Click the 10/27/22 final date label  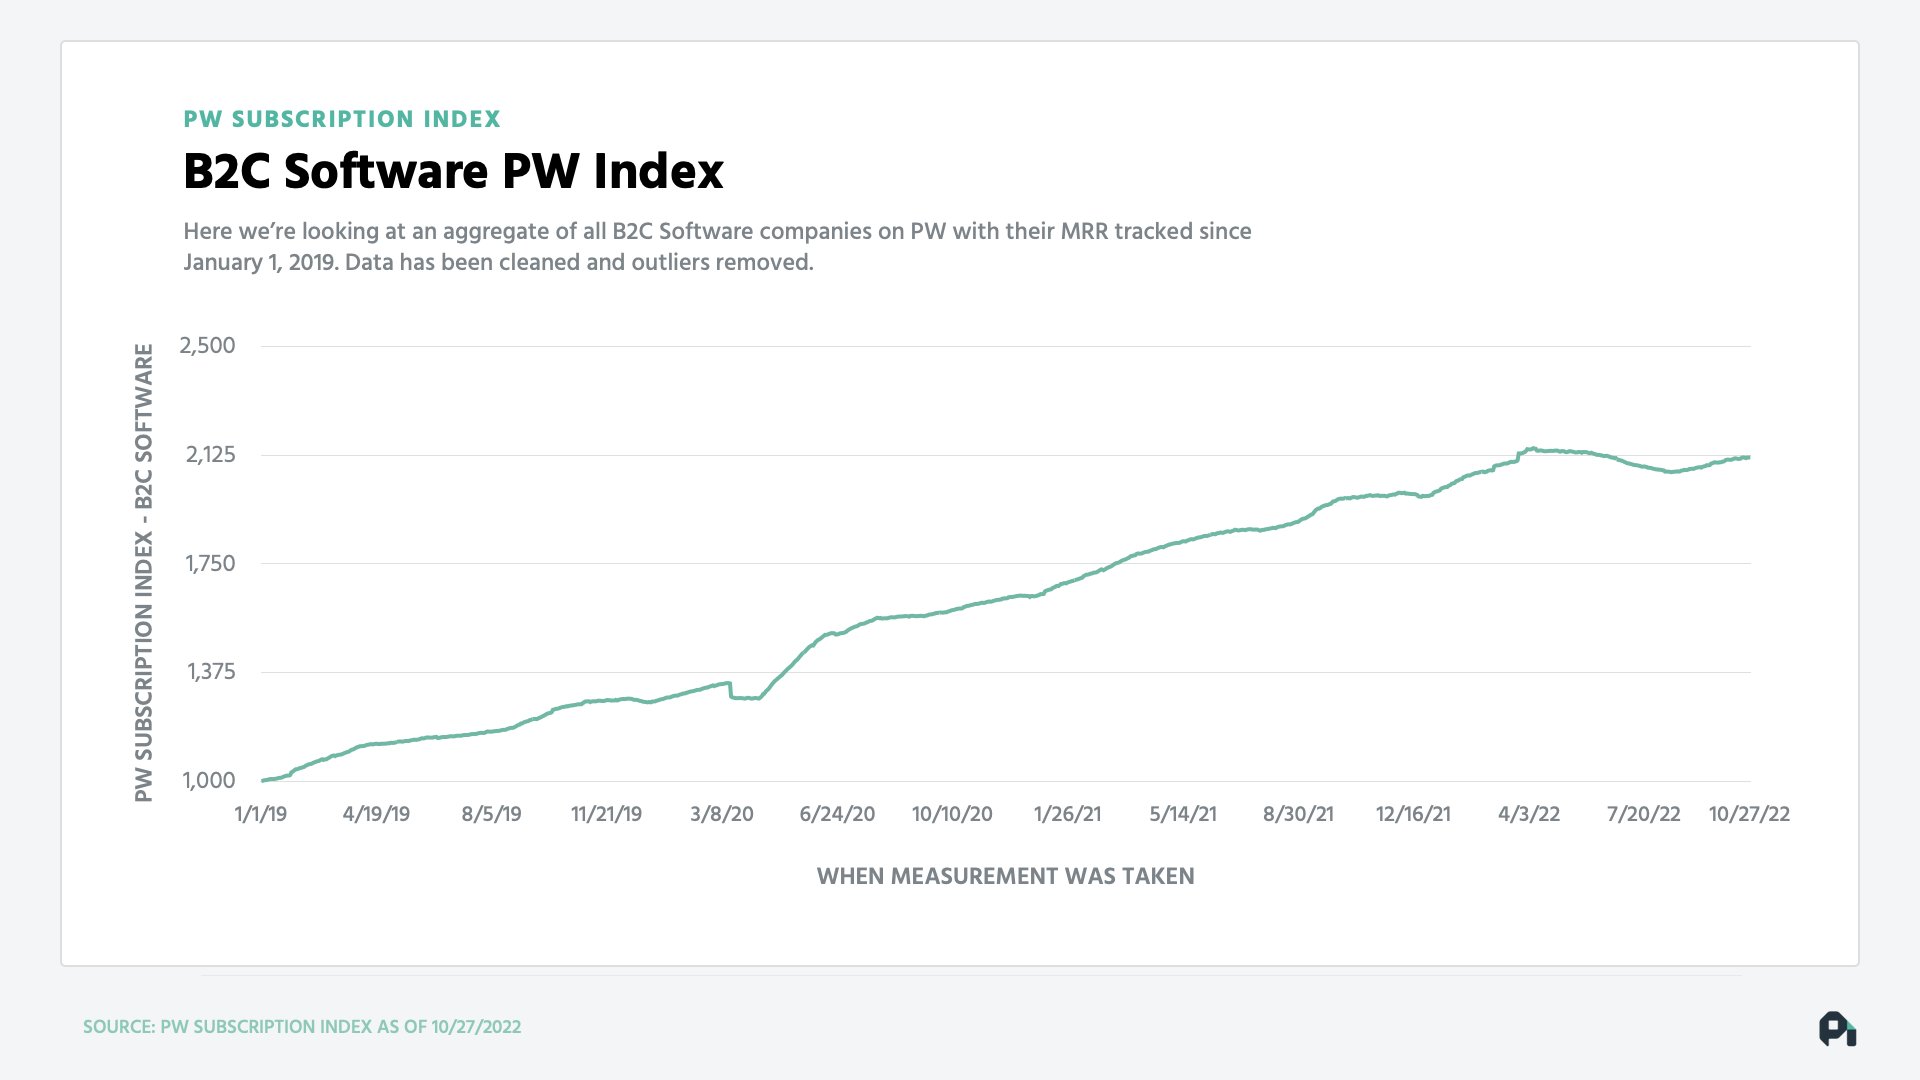pyautogui.click(x=1749, y=814)
